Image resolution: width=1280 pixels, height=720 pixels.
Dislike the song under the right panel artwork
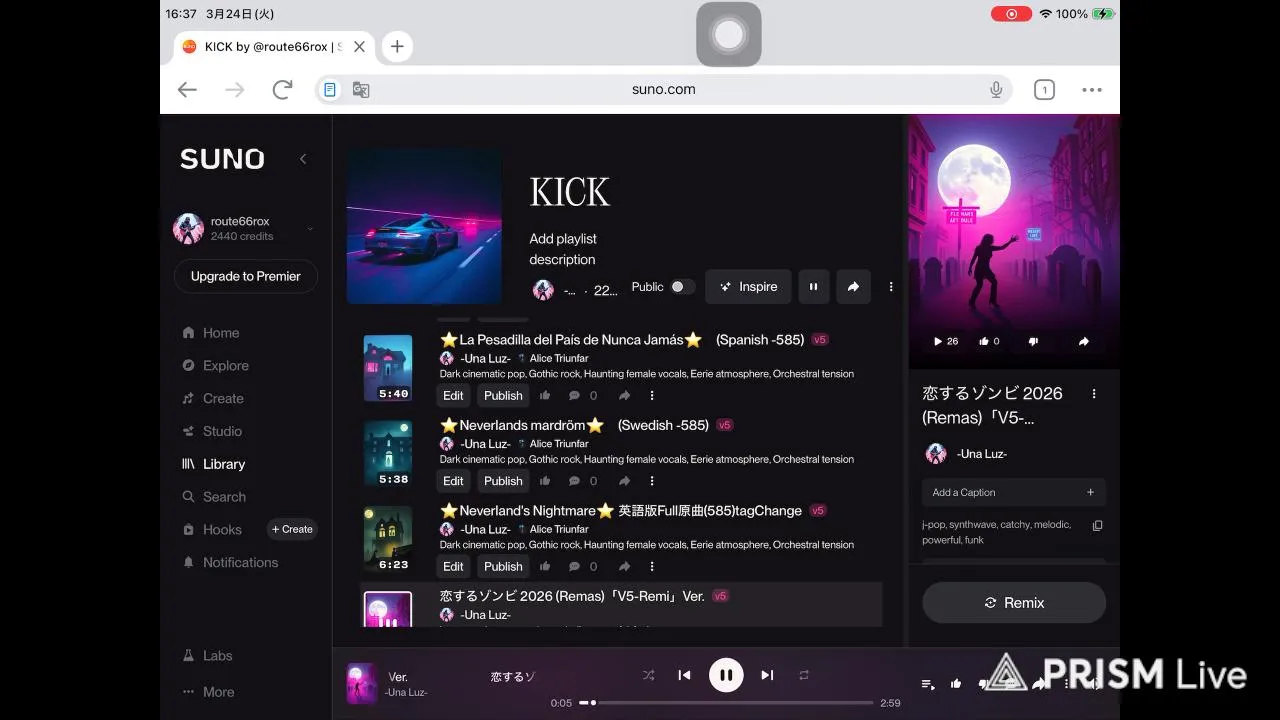(1033, 341)
